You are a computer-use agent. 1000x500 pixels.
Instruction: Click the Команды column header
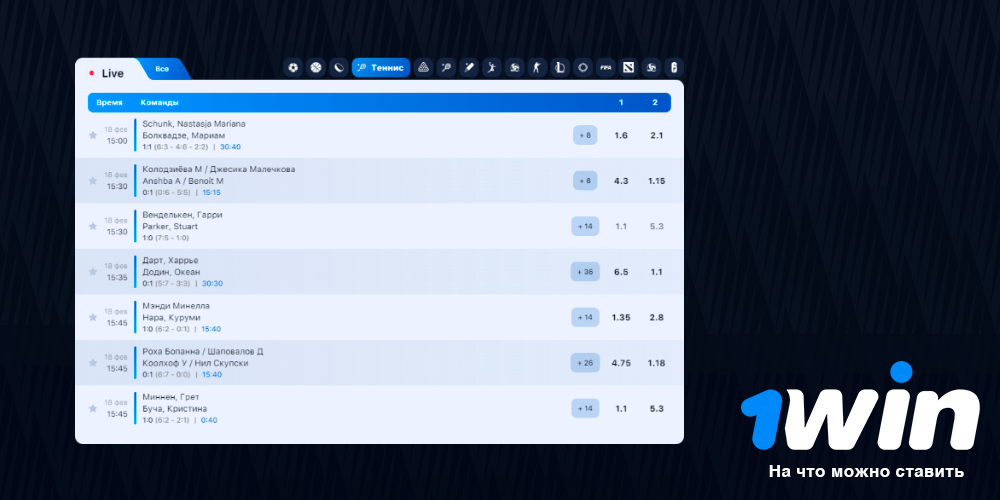pos(159,103)
